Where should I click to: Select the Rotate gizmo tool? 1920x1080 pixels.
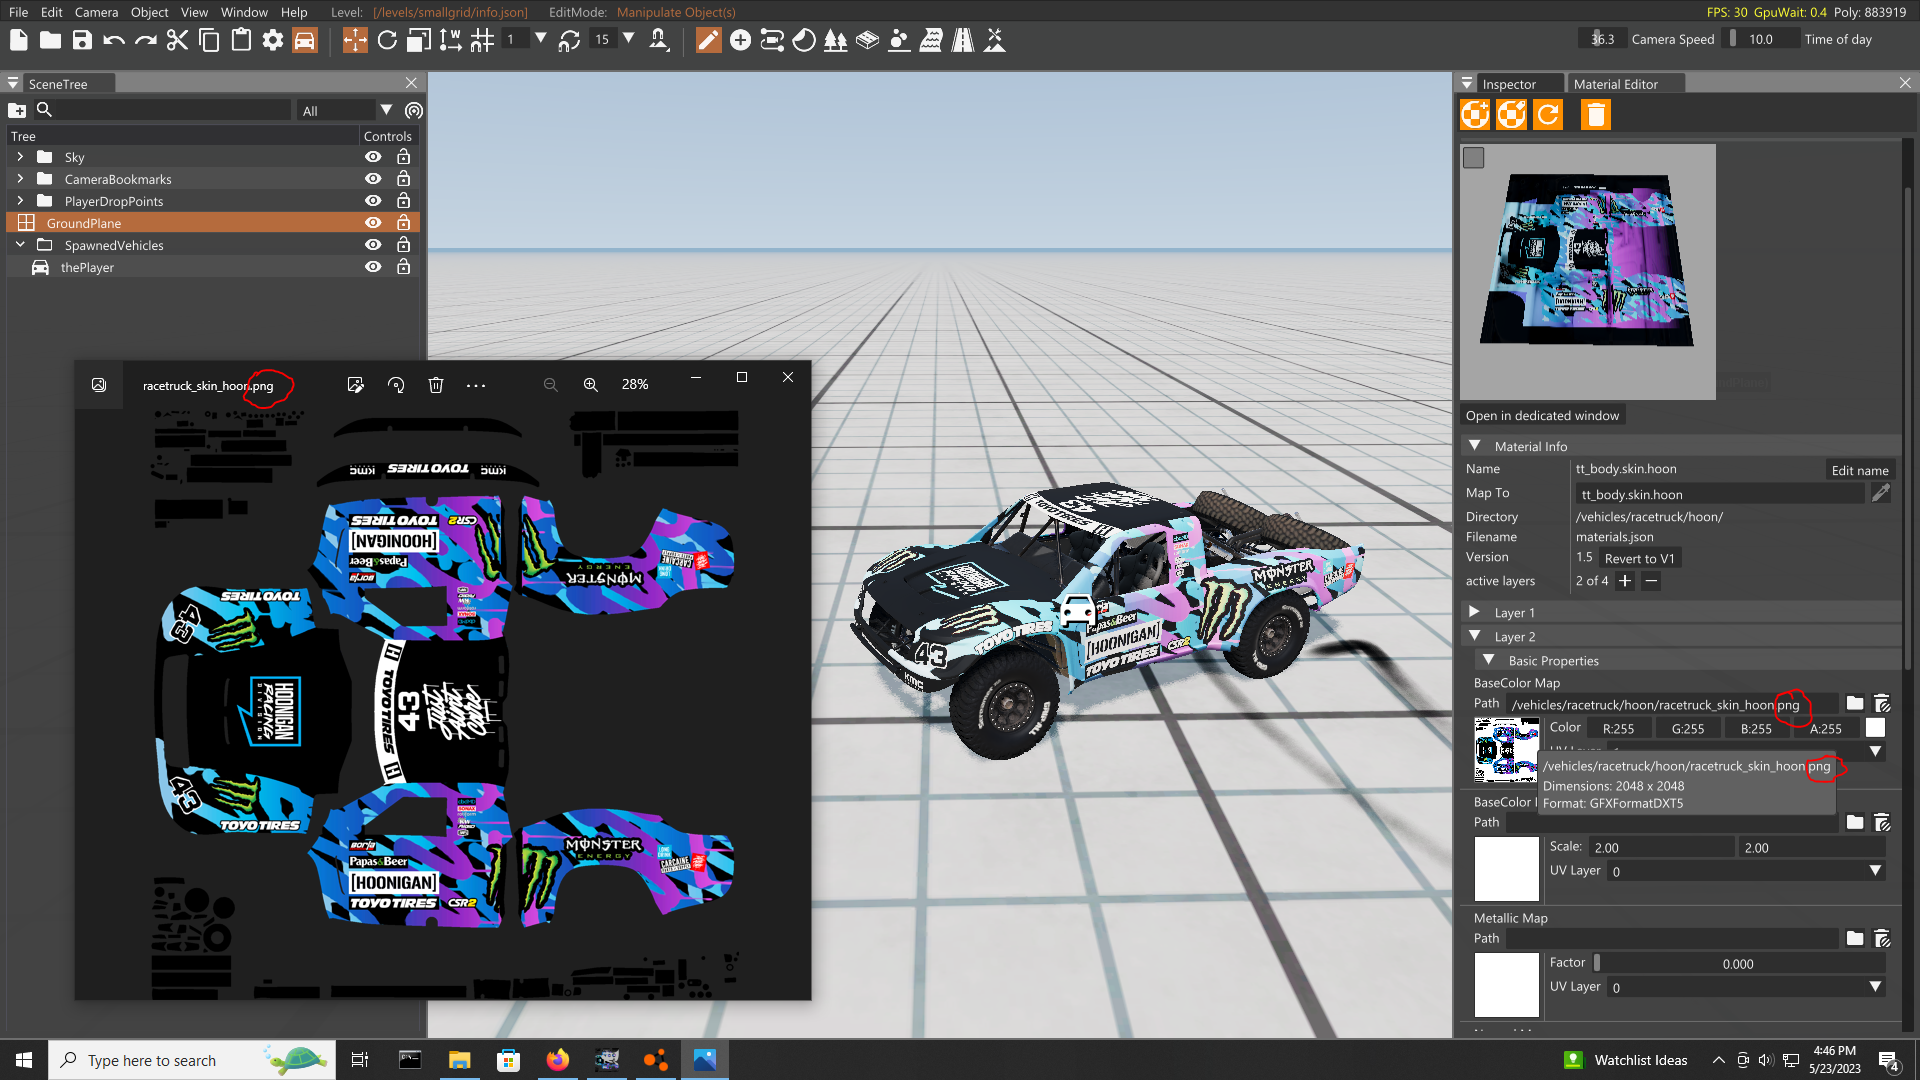387,40
